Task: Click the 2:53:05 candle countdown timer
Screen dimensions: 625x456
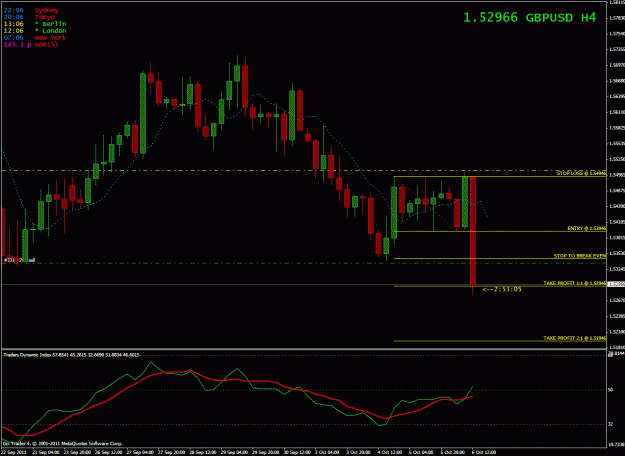Action: (x=502, y=289)
